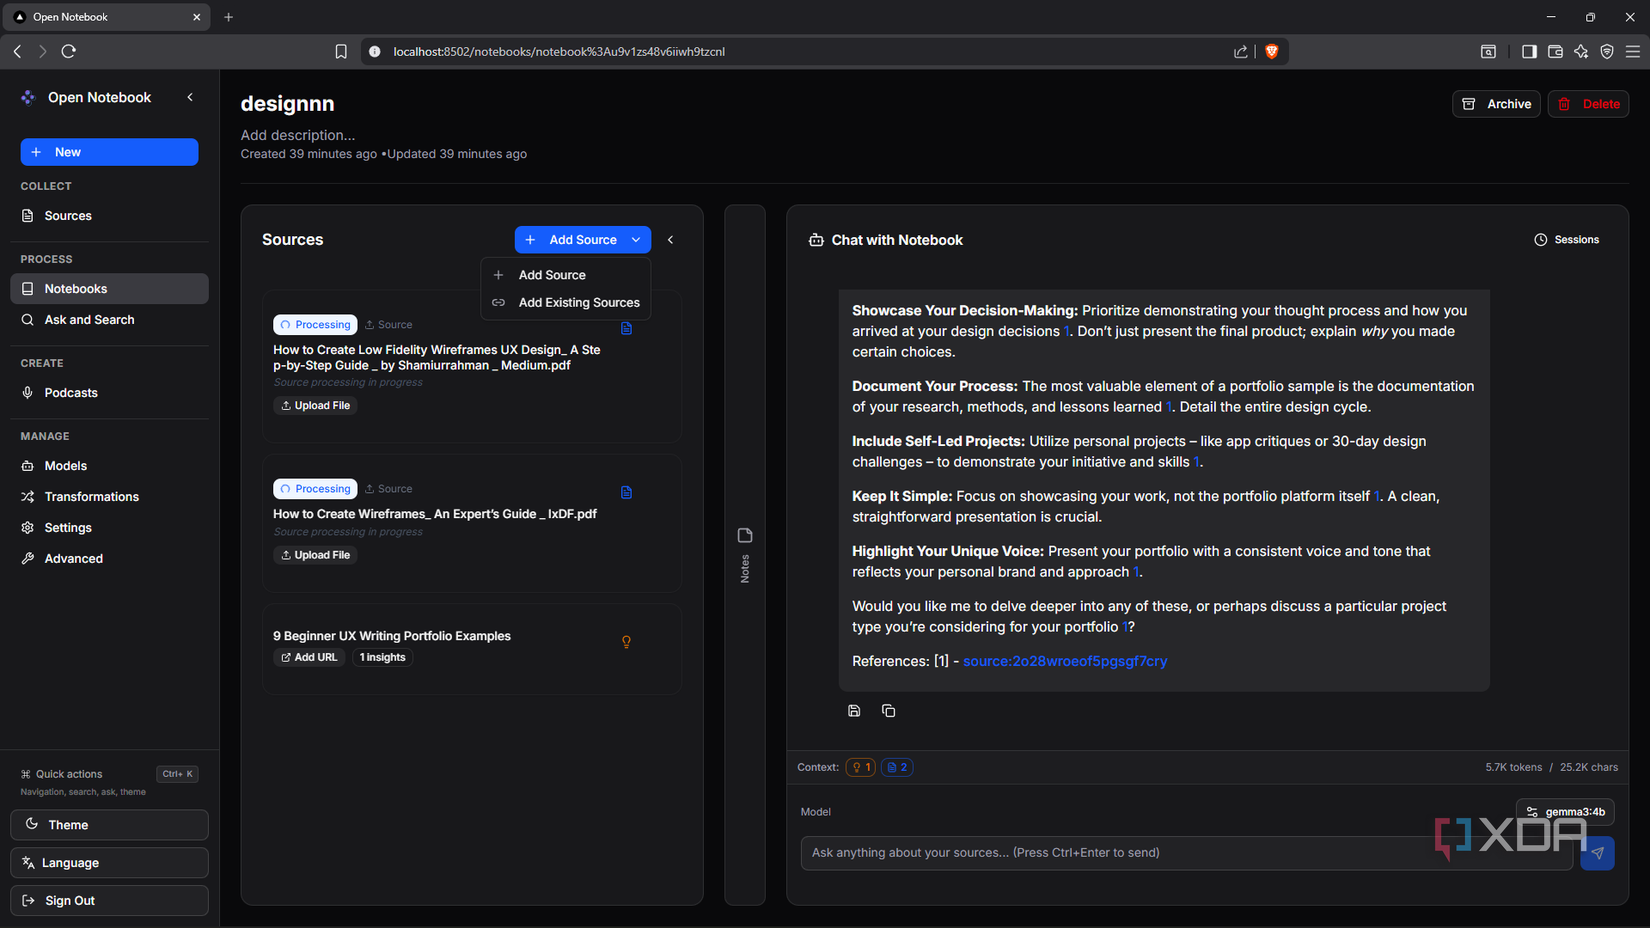Open Brave VPN shield icon
This screenshot has height=928, width=1650.
coord(1607,52)
